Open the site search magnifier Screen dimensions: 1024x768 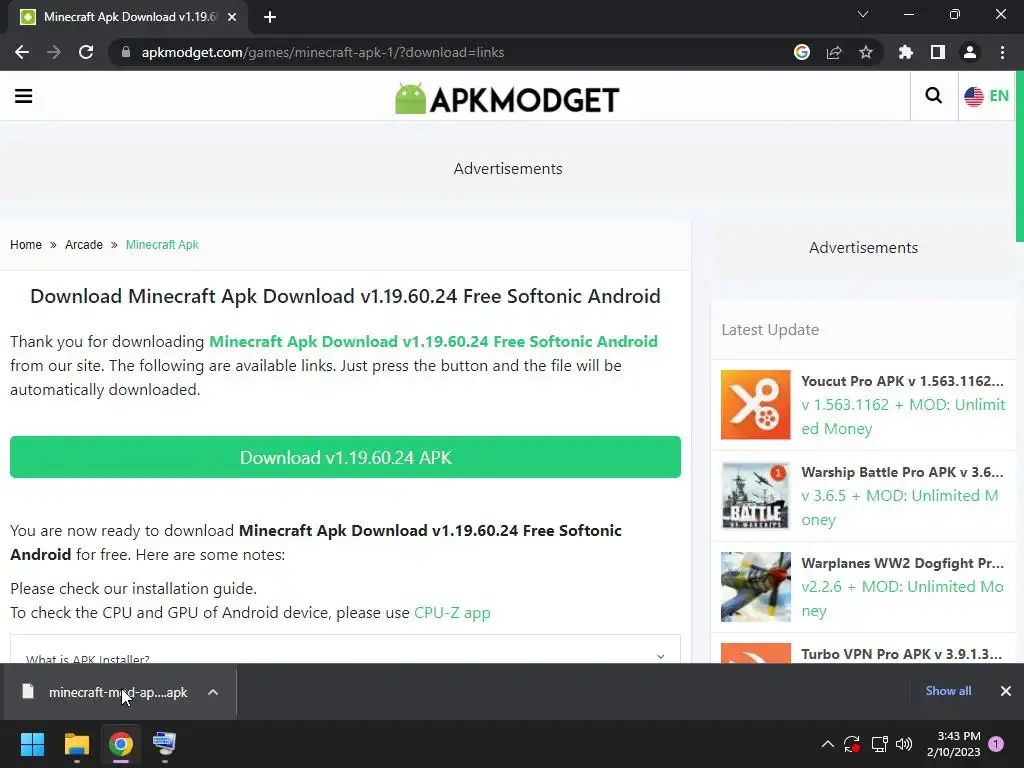(x=934, y=96)
